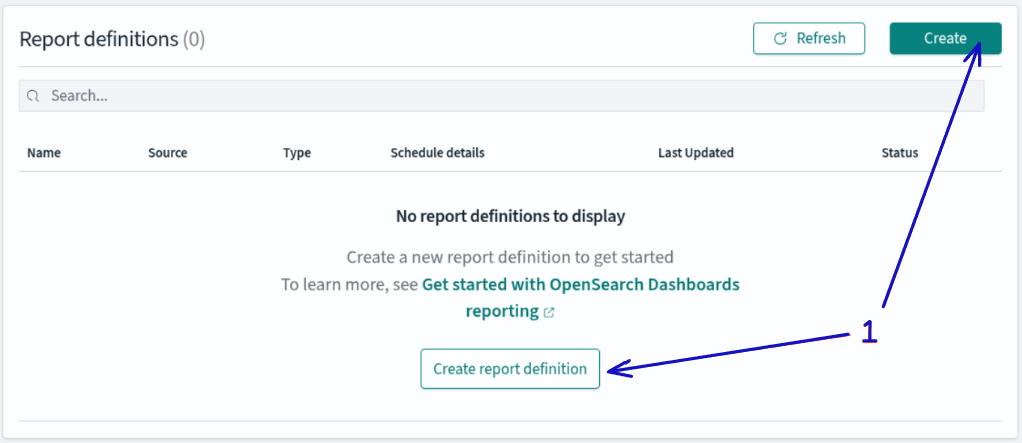This screenshot has width=1022, height=443.
Task: Click the magnifying glass search icon
Action: 33,96
